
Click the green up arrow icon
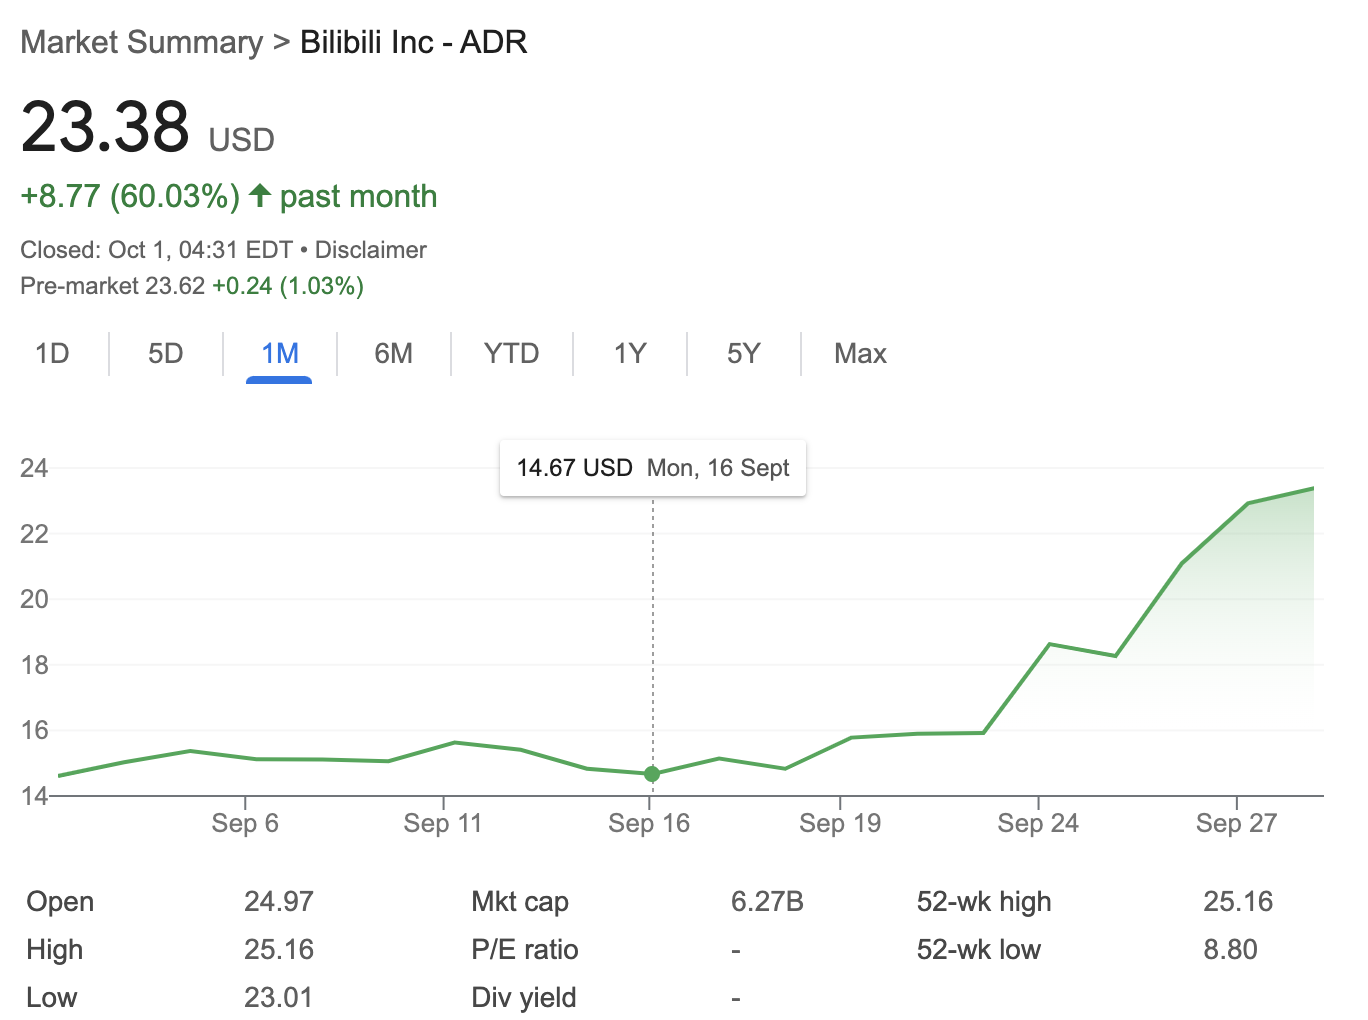pyautogui.click(x=260, y=195)
